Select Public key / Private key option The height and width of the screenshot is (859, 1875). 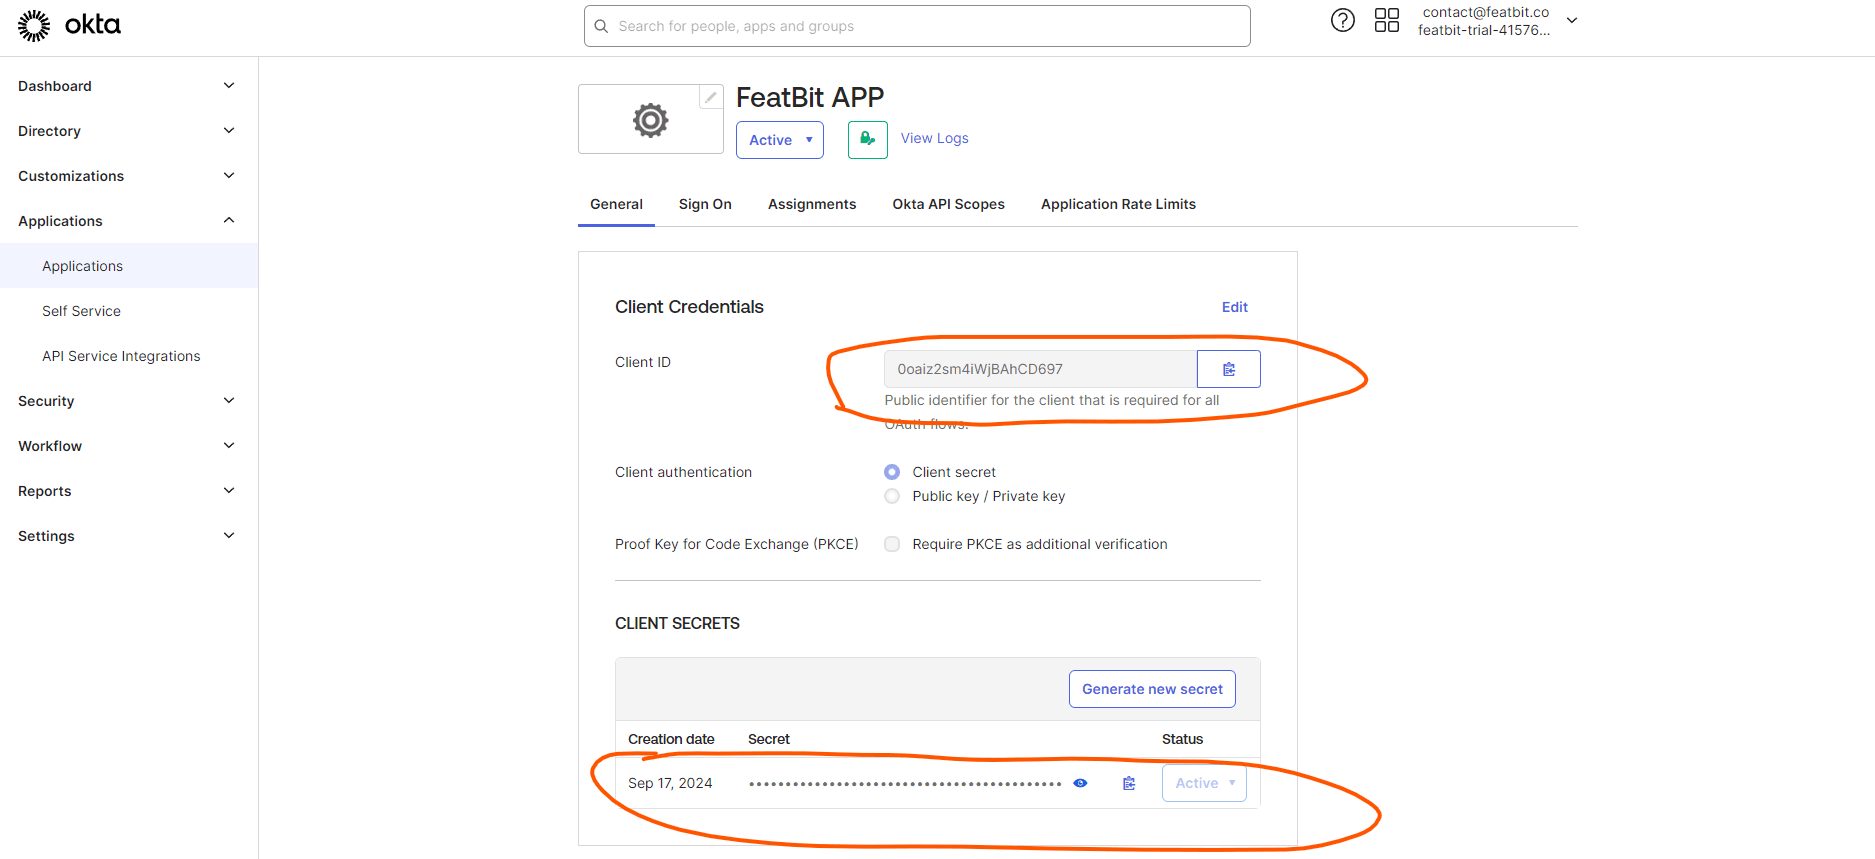pyautogui.click(x=892, y=496)
